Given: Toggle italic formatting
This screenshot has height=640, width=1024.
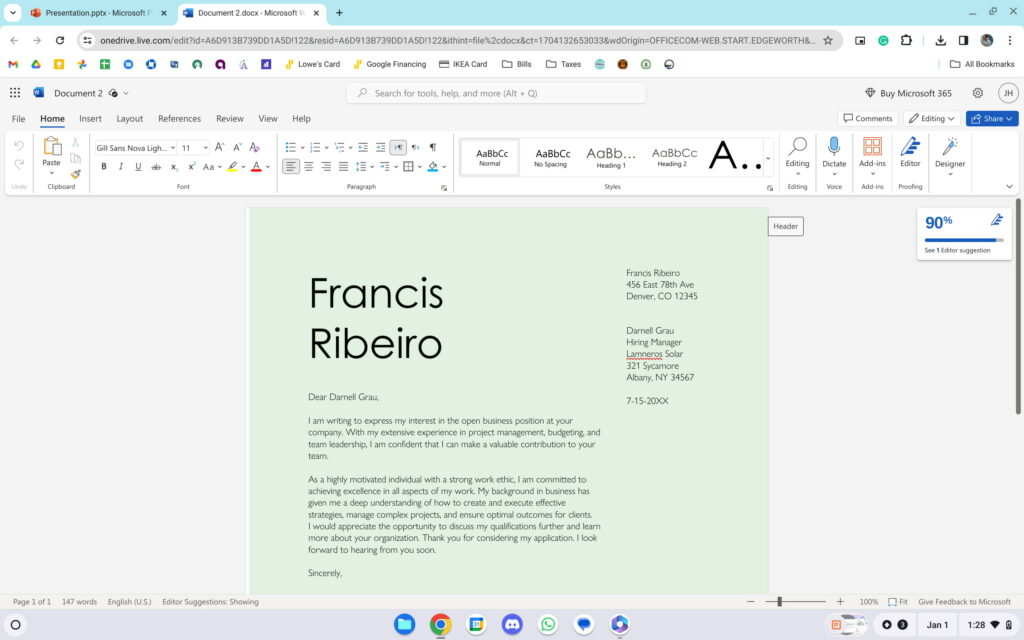Looking at the screenshot, I should pyautogui.click(x=121, y=166).
